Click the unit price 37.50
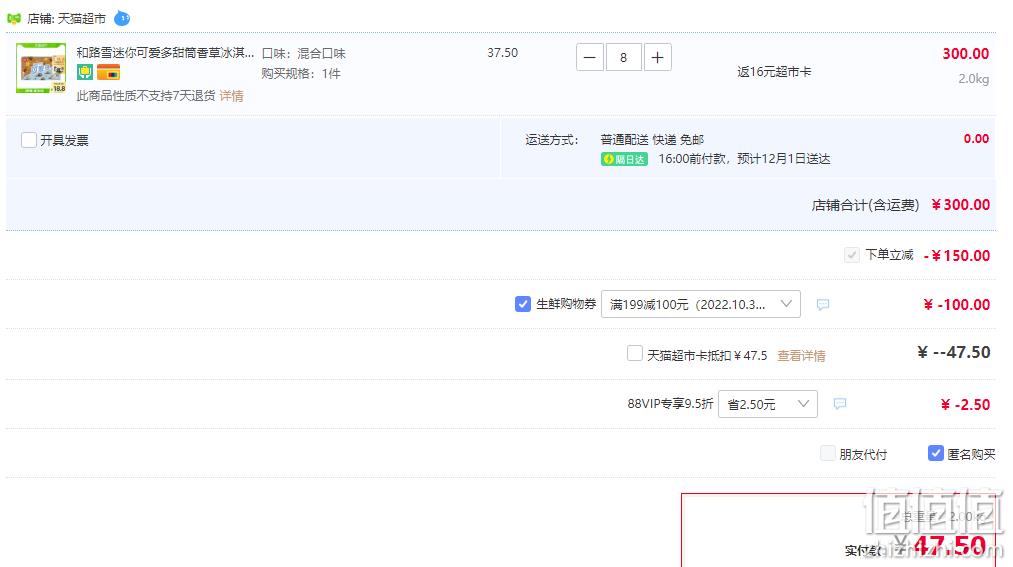1013x567 pixels. pos(503,53)
